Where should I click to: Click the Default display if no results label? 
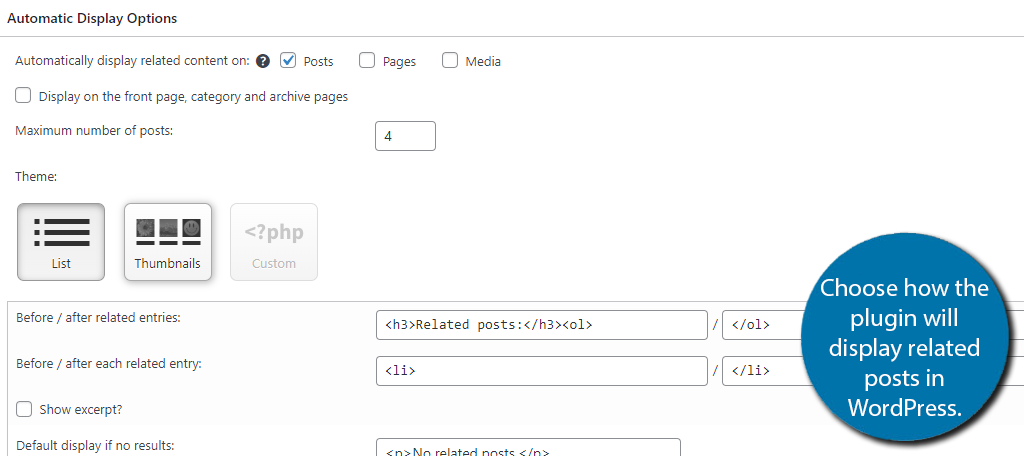coord(95,446)
